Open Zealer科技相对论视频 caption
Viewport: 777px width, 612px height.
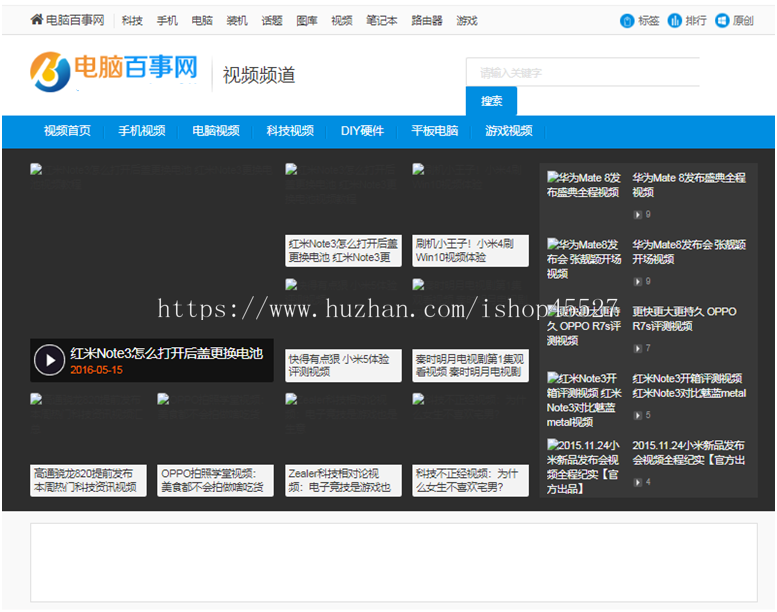pos(343,481)
